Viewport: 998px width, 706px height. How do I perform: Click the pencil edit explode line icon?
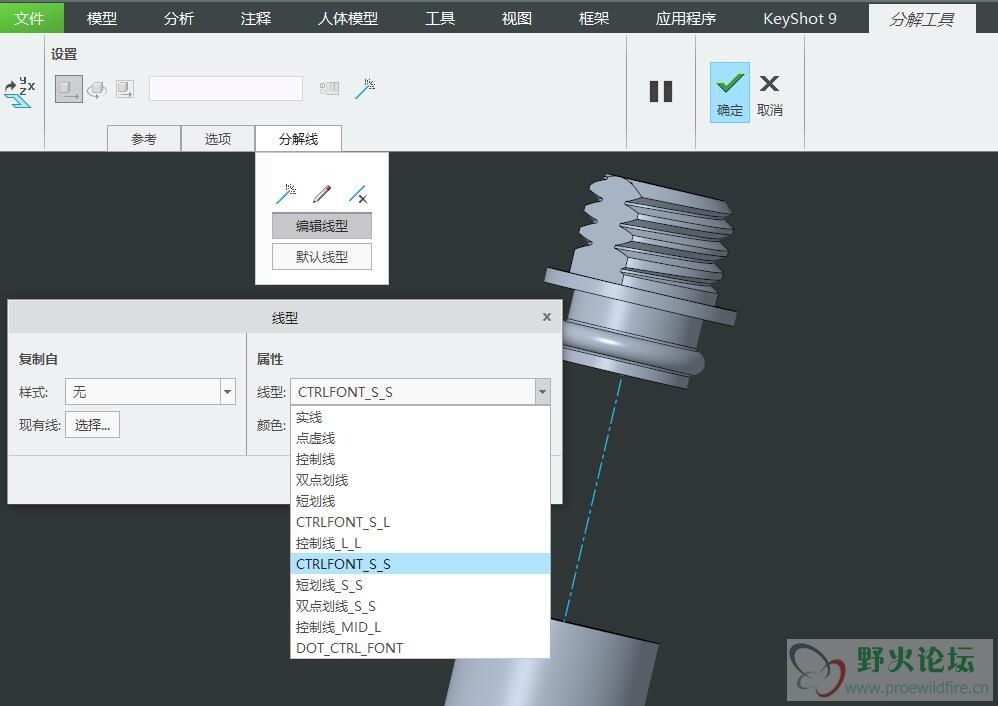click(x=321, y=194)
